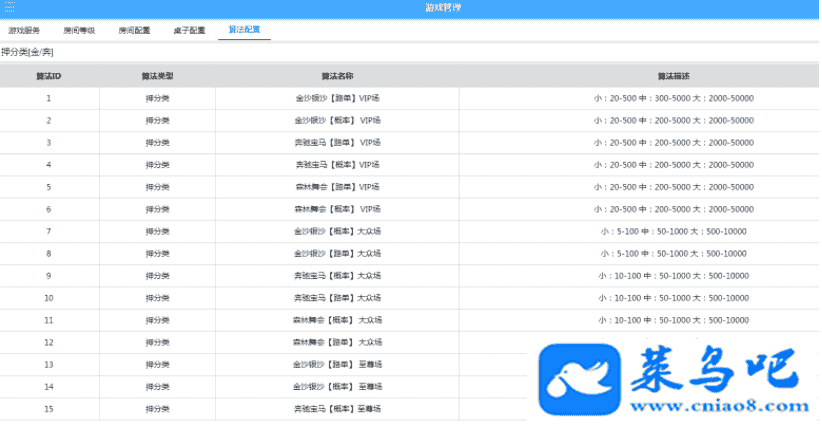
Task: Click algorithm ID cell 5
Action: pyautogui.click(x=49, y=187)
